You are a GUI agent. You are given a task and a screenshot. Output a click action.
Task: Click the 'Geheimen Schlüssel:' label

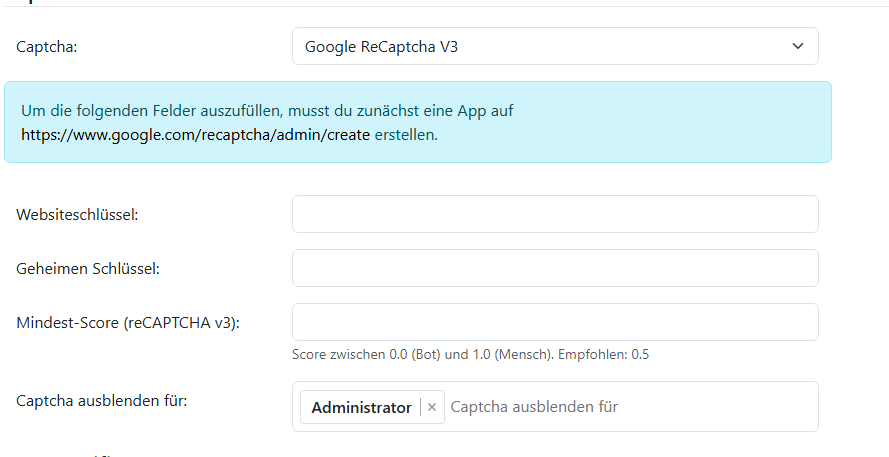coord(88,268)
